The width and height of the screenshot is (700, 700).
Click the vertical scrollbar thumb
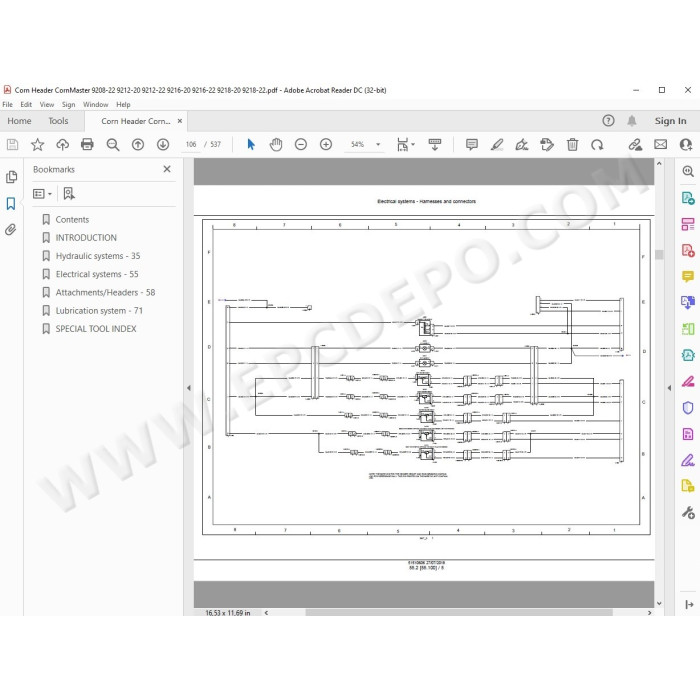point(659,254)
